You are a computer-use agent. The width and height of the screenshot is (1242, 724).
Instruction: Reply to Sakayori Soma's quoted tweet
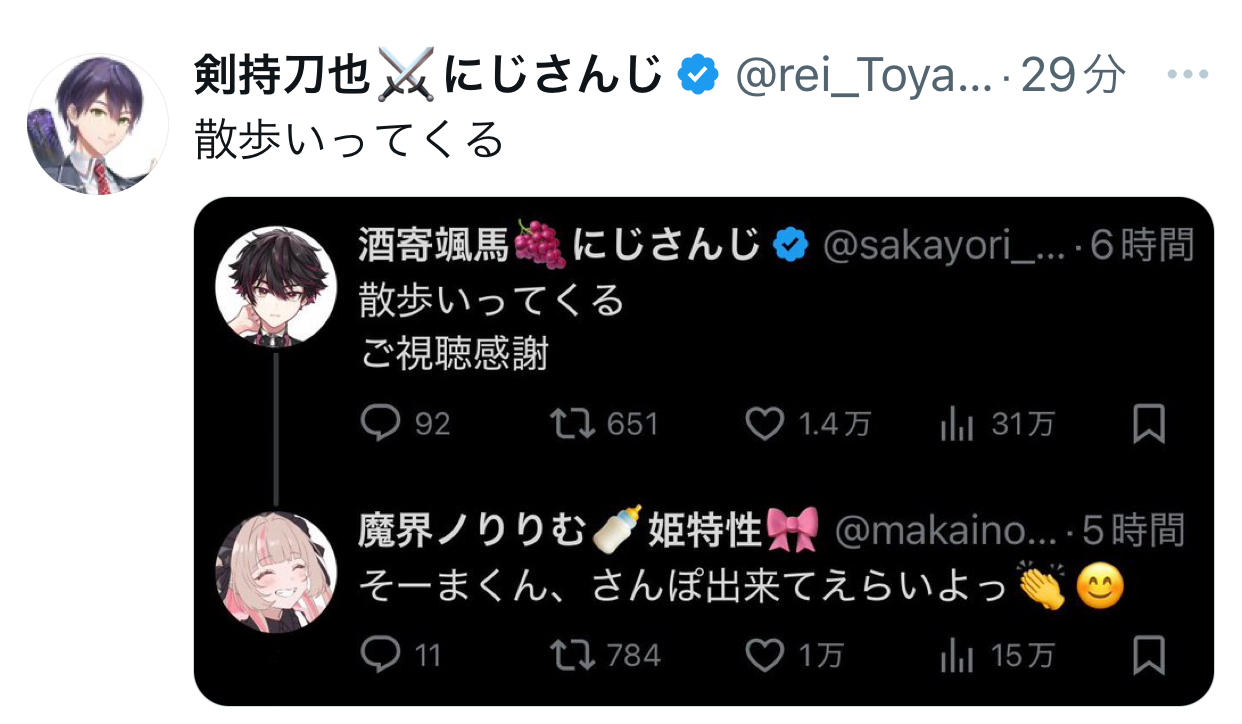[381, 424]
